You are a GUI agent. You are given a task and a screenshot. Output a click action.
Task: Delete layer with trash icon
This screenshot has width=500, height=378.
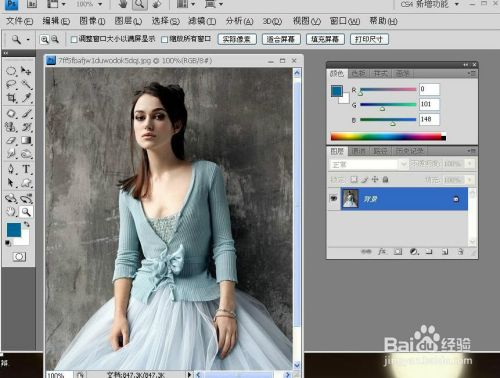[460, 252]
